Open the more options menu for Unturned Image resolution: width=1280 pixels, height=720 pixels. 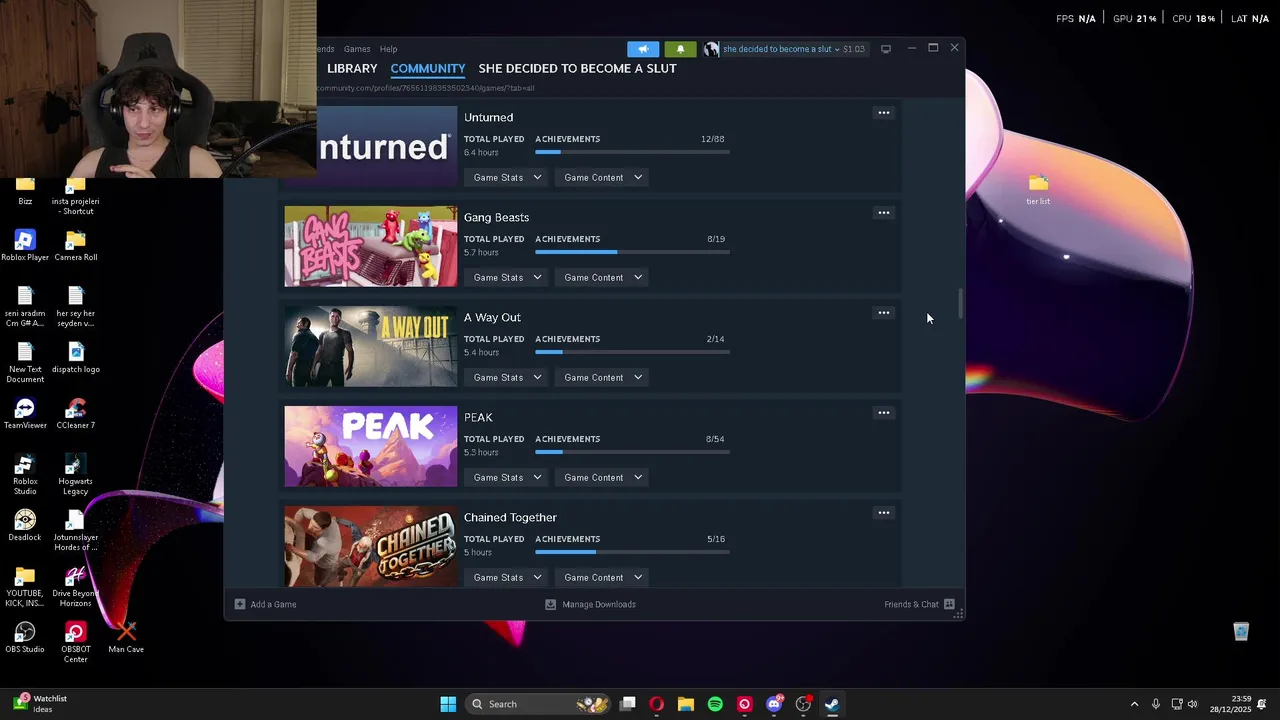883,113
